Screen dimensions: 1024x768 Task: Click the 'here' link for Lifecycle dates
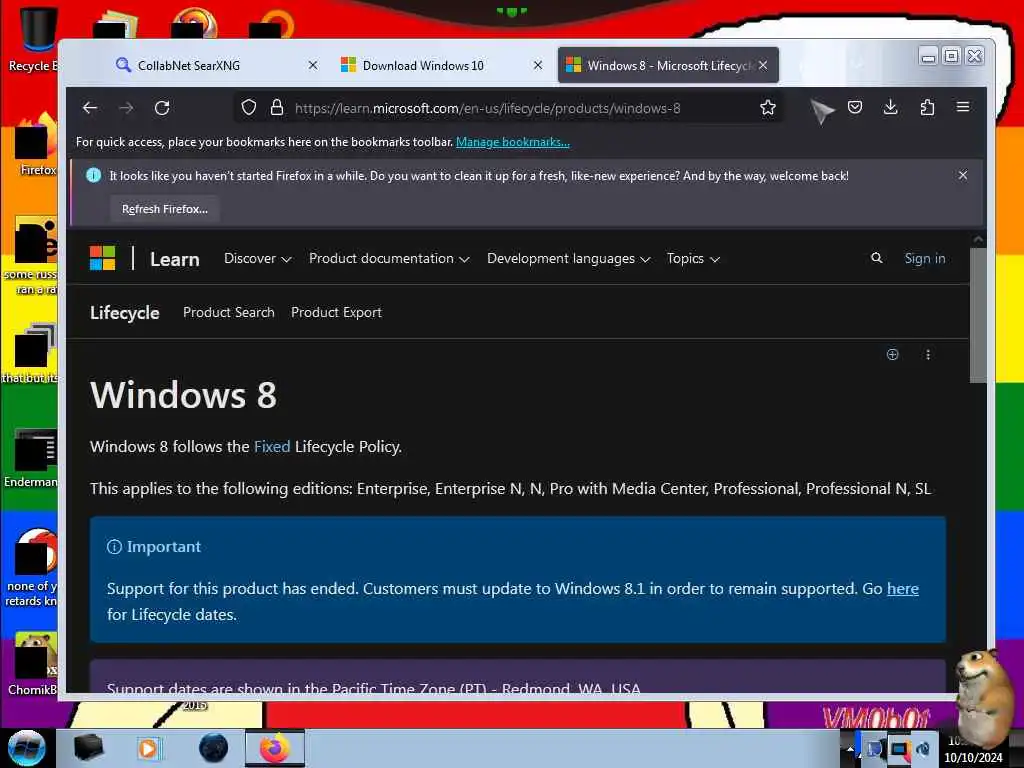pos(903,588)
